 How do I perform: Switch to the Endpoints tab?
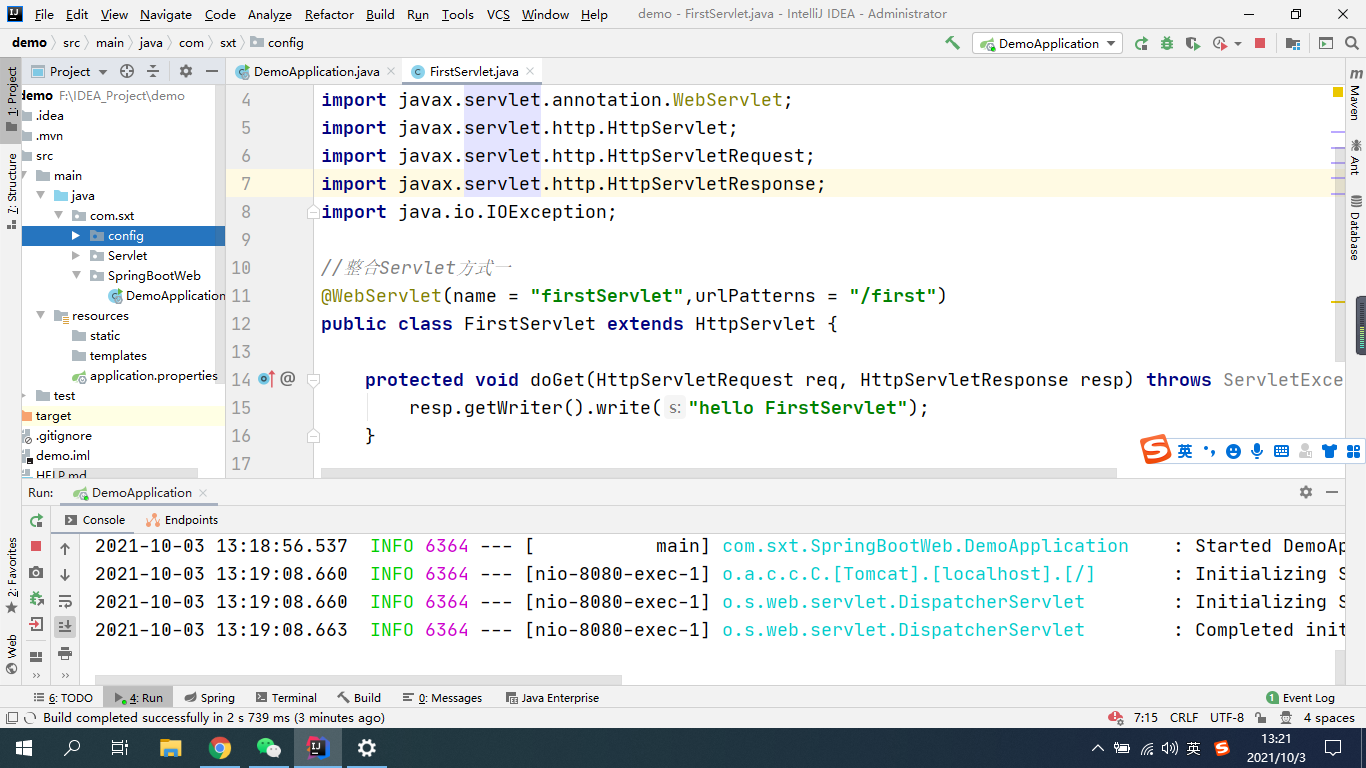[181, 520]
